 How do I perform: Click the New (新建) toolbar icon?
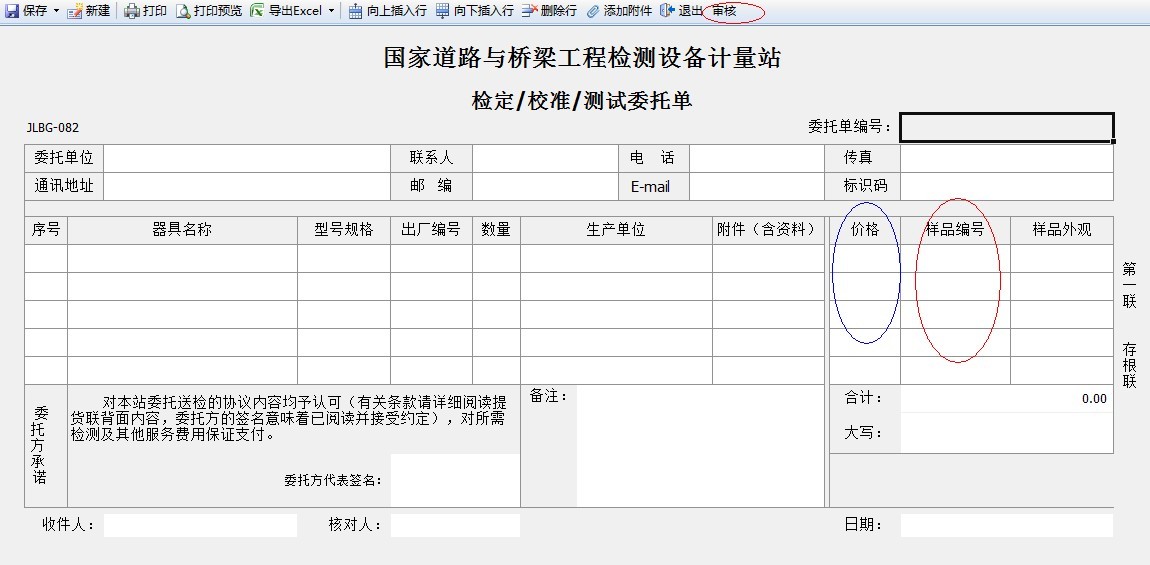point(74,11)
